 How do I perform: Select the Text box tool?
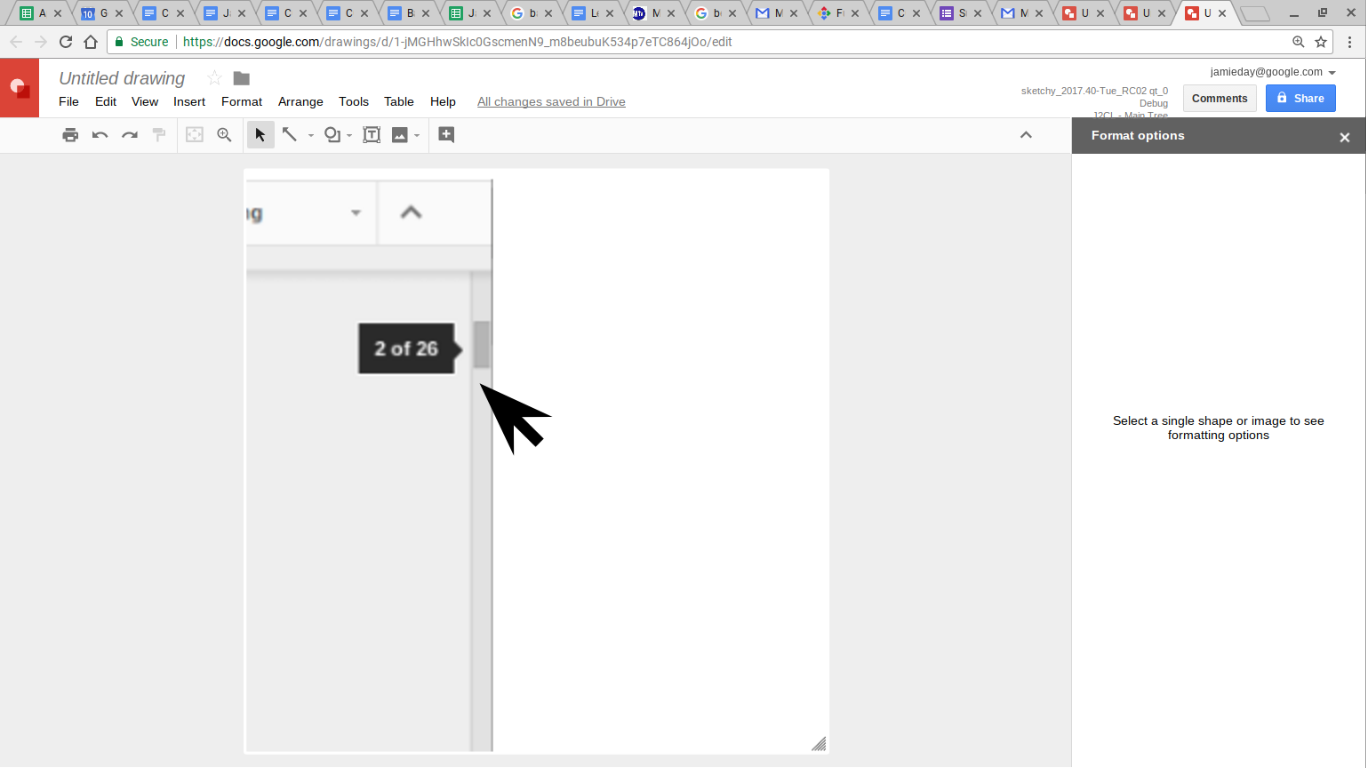[371, 135]
